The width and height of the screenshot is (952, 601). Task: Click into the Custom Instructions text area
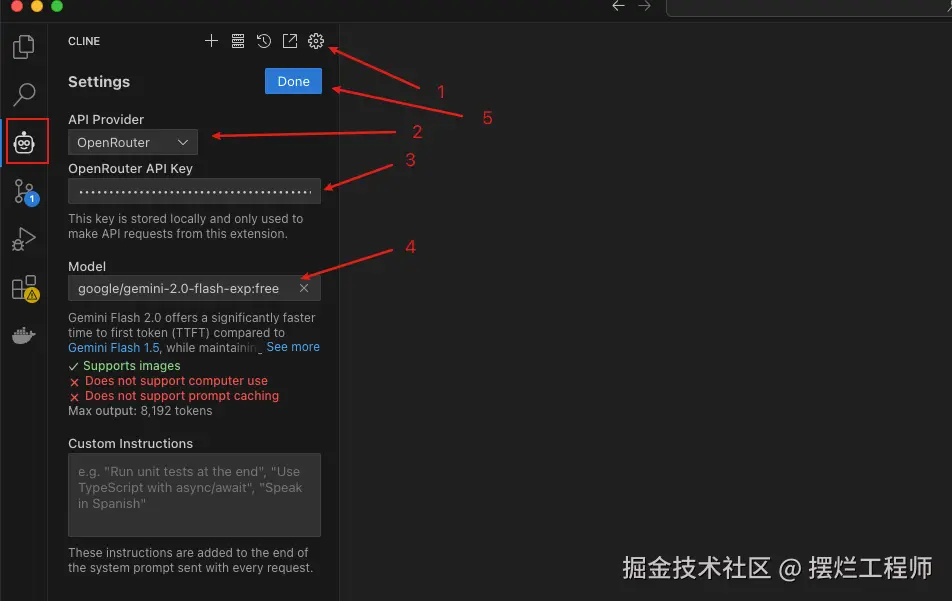coord(194,495)
